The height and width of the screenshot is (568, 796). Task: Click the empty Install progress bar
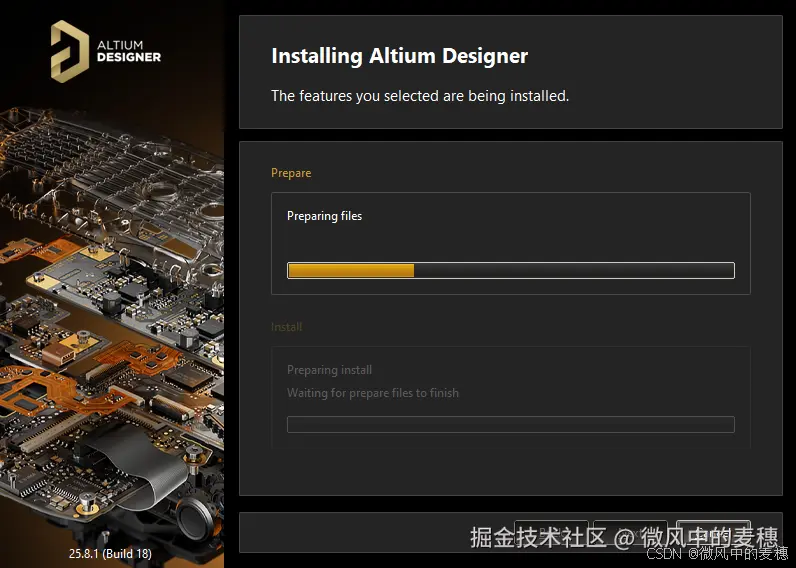click(x=511, y=424)
